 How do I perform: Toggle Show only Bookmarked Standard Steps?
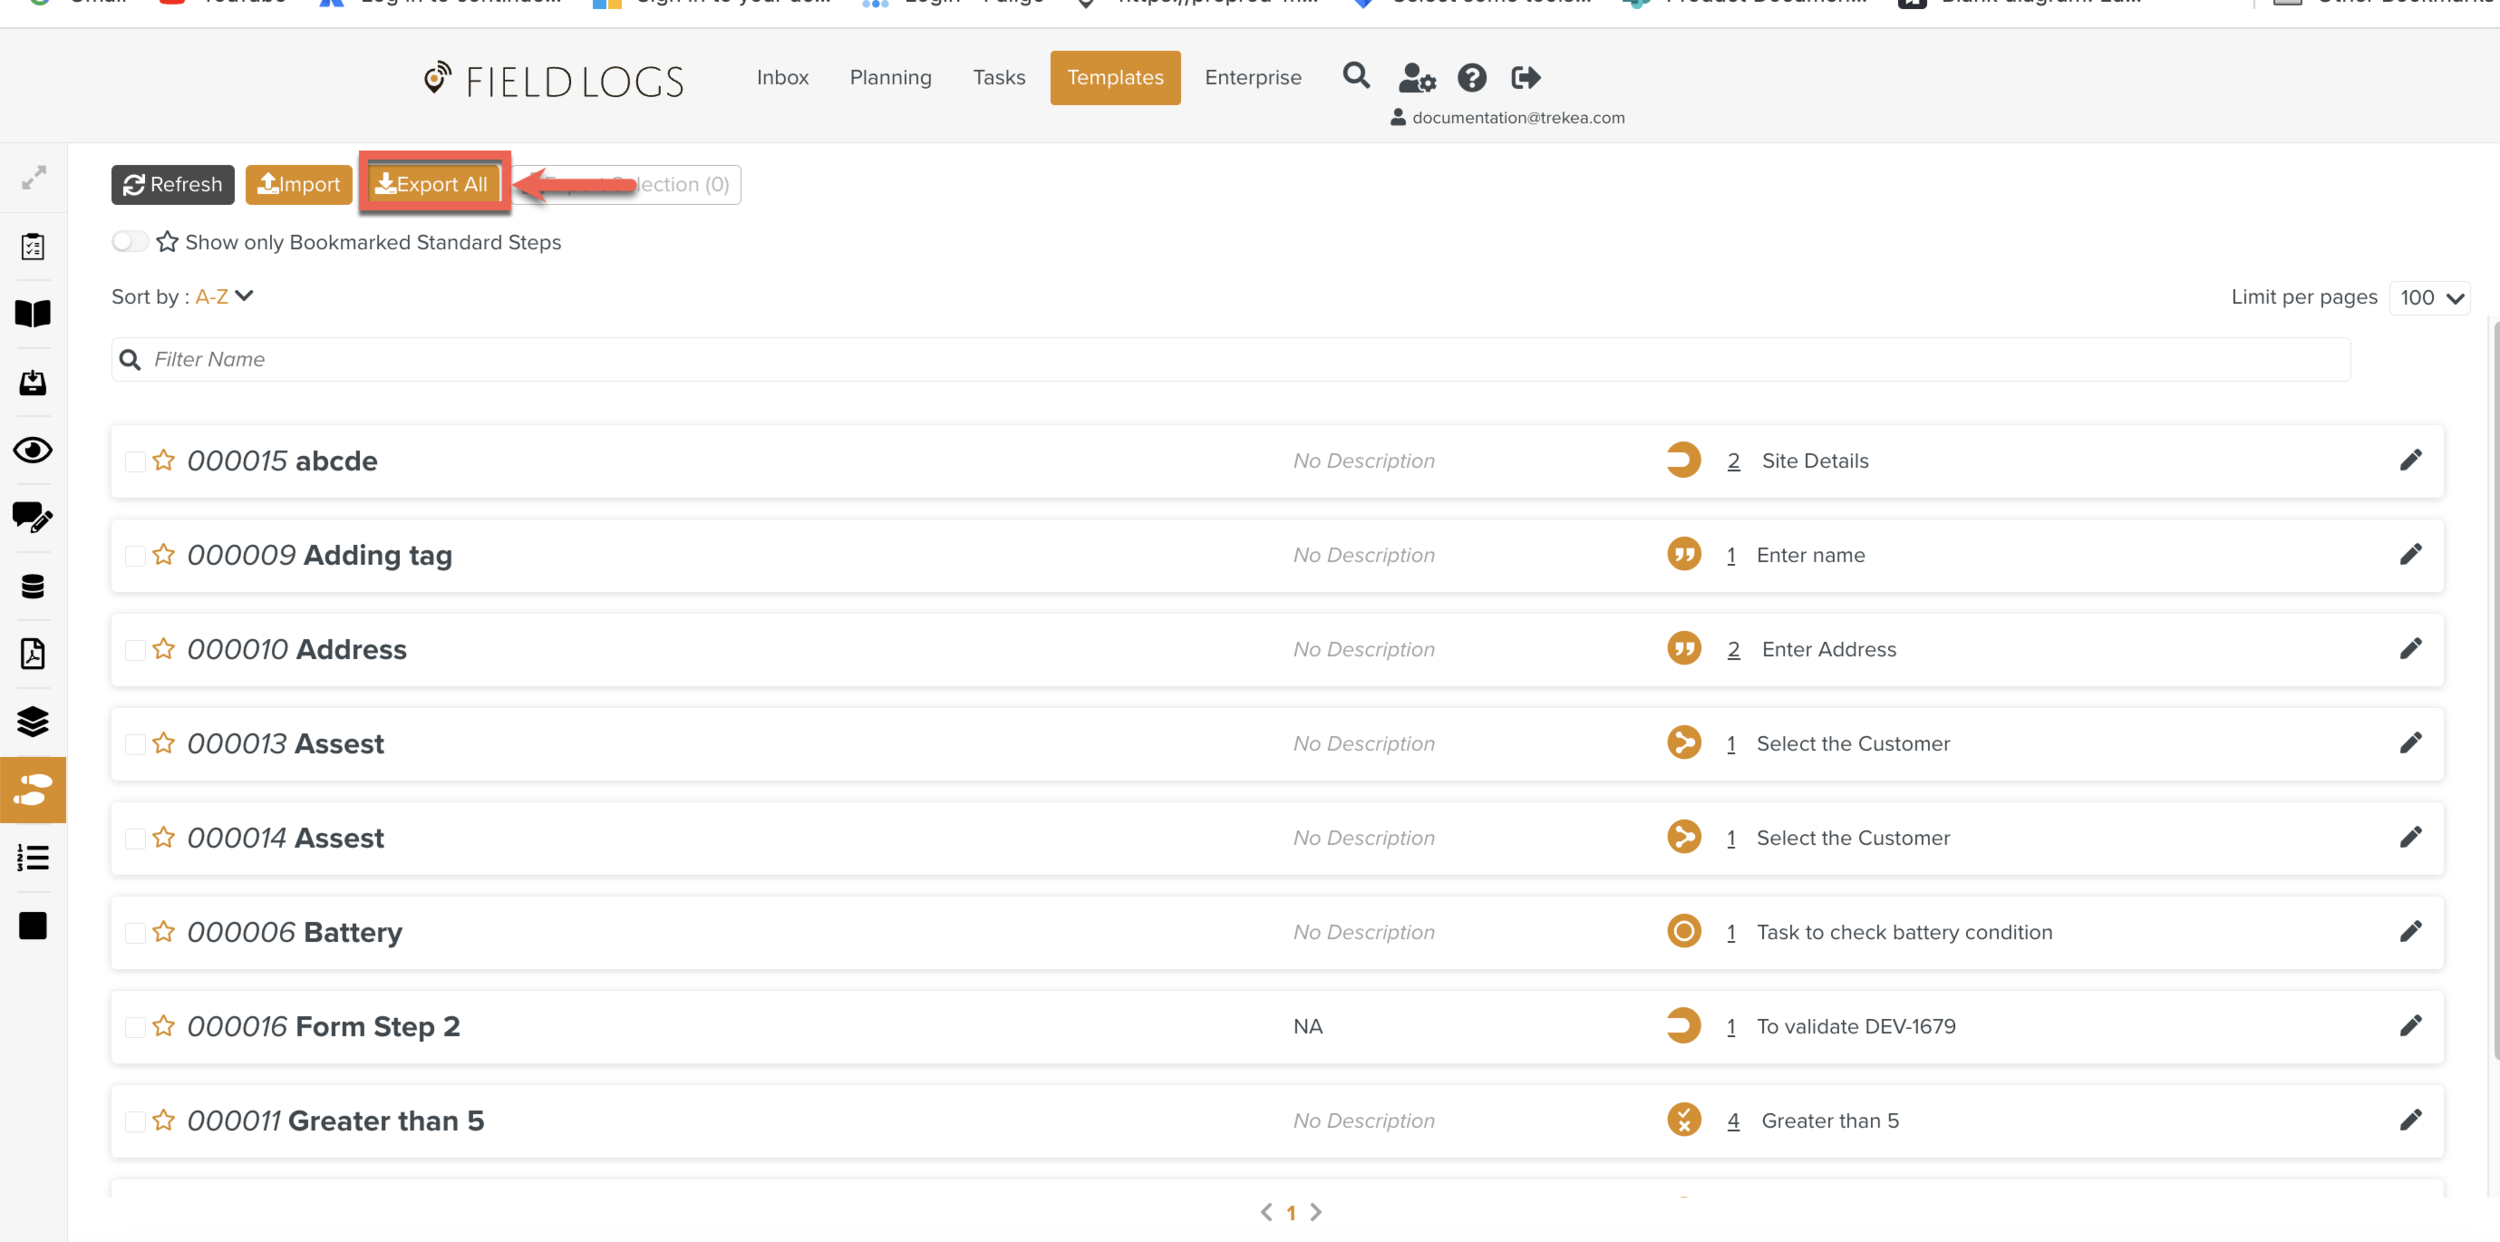(129, 242)
